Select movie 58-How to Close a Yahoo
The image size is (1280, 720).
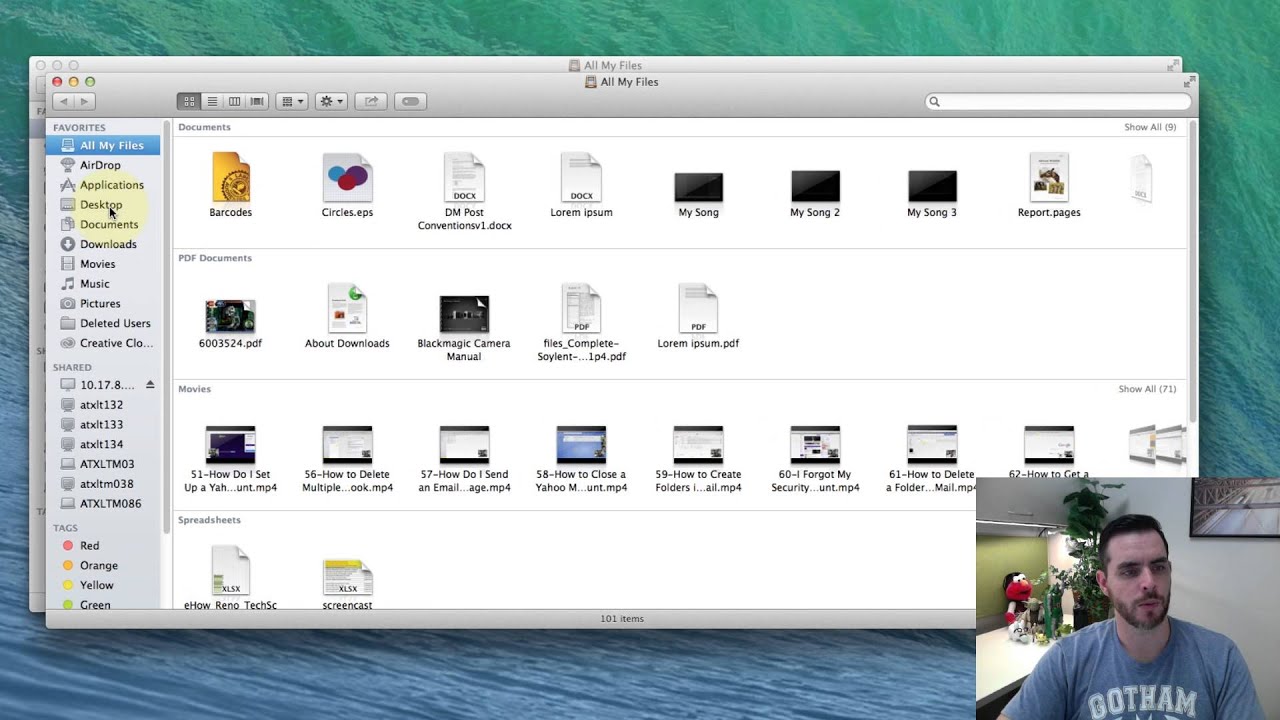581,445
